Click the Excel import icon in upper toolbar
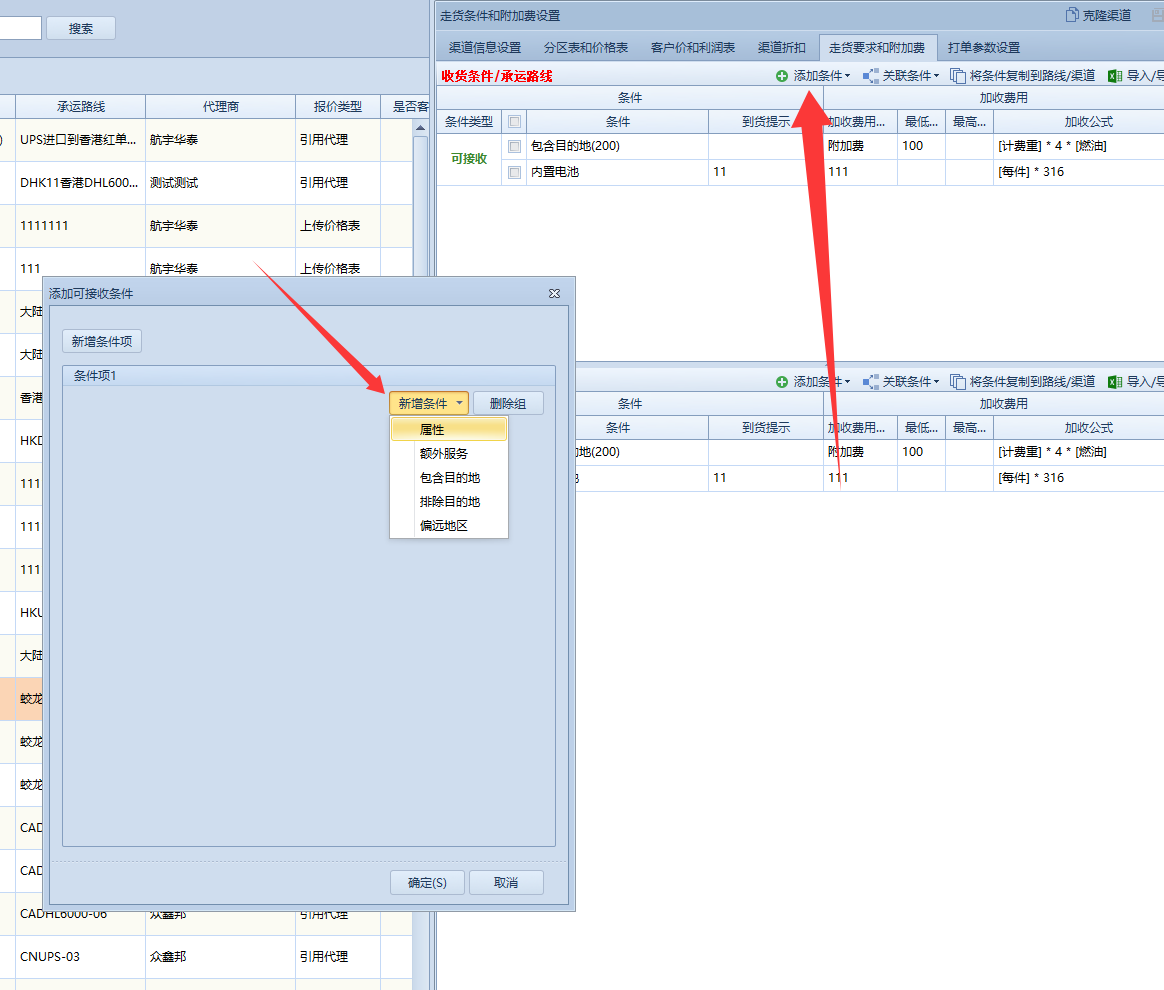 pyautogui.click(x=1115, y=76)
